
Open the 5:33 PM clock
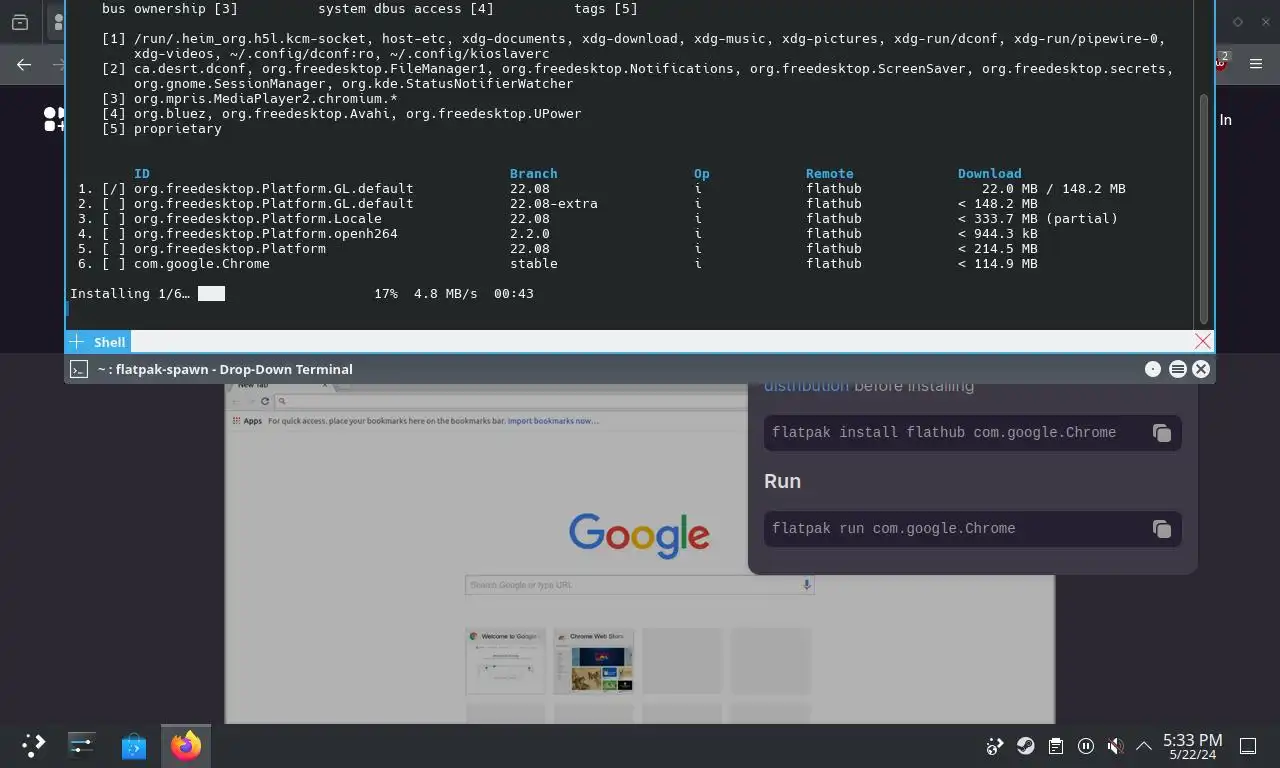click(x=1192, y=746)
